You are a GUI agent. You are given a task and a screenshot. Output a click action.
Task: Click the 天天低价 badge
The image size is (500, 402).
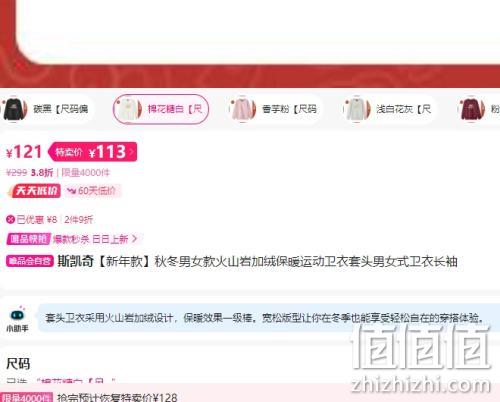[x=34, y=191]
